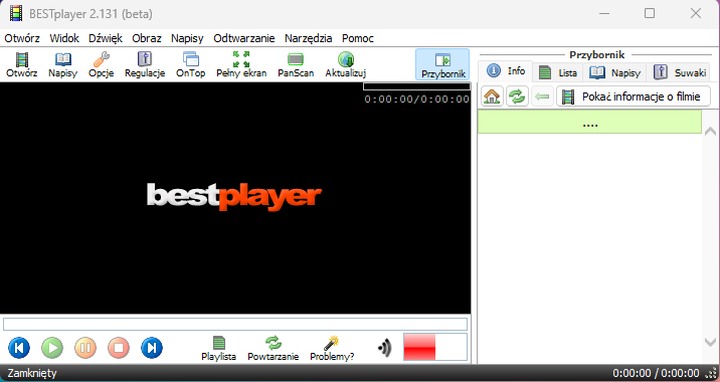The width and height of the screenshot is (720, 382).
Task: Toggle Powtarzanie repeat mode
Action: [273, 348]
